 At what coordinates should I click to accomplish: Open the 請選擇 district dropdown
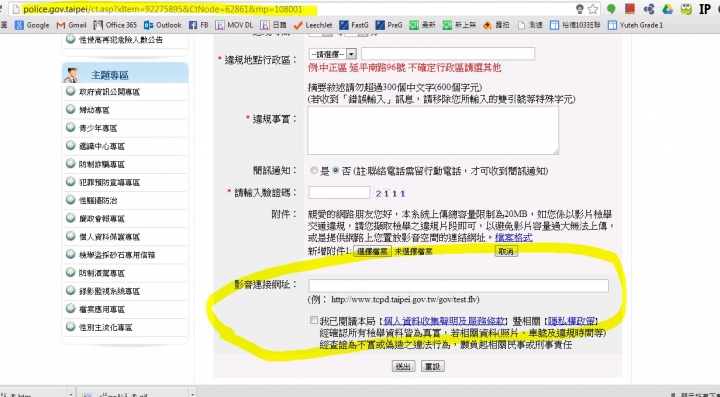332,54
